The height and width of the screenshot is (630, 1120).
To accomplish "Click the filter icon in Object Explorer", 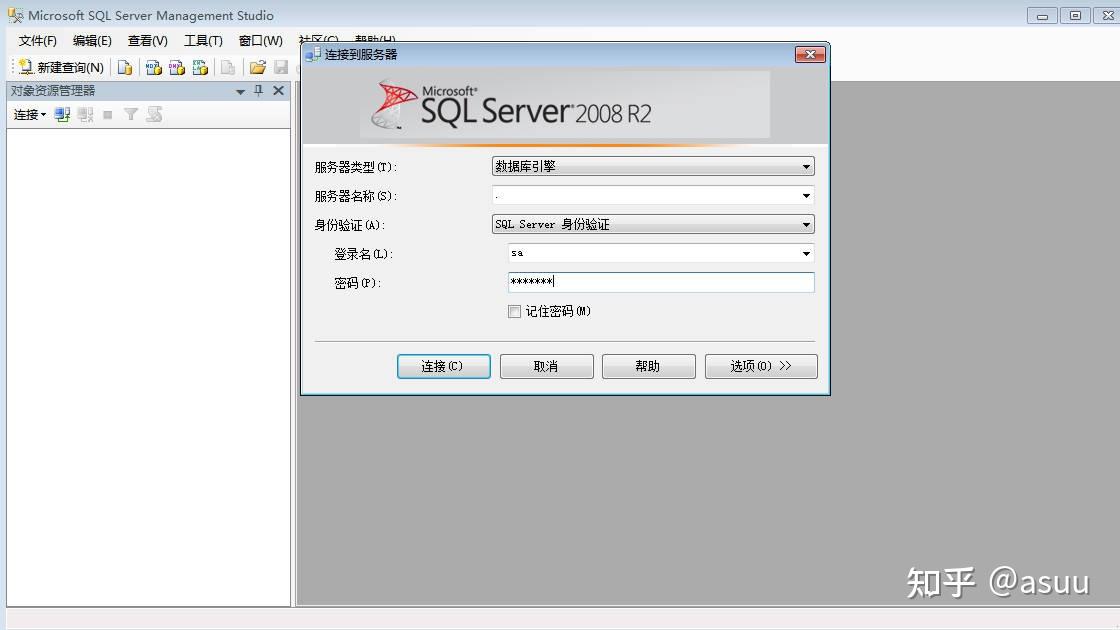I will [130, 113].
